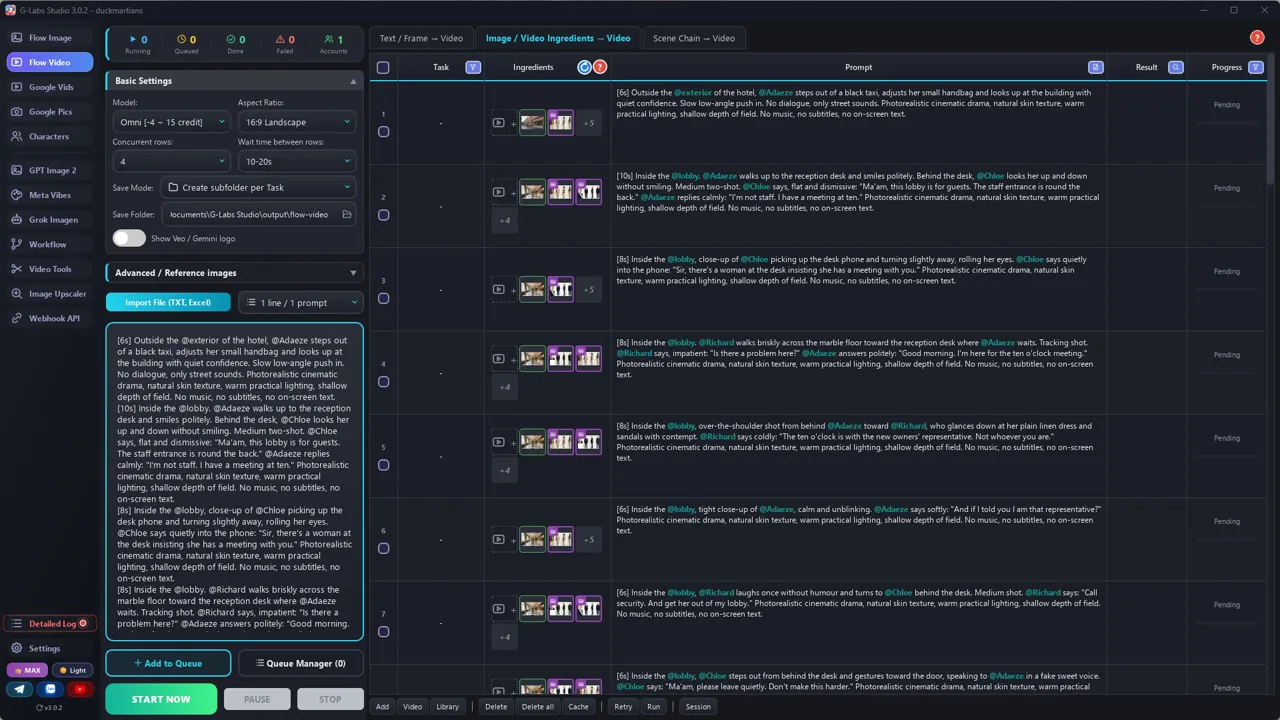Click the Progress column filter icon
Viewport: 1280px width, 720px height.
(1256, 67)
